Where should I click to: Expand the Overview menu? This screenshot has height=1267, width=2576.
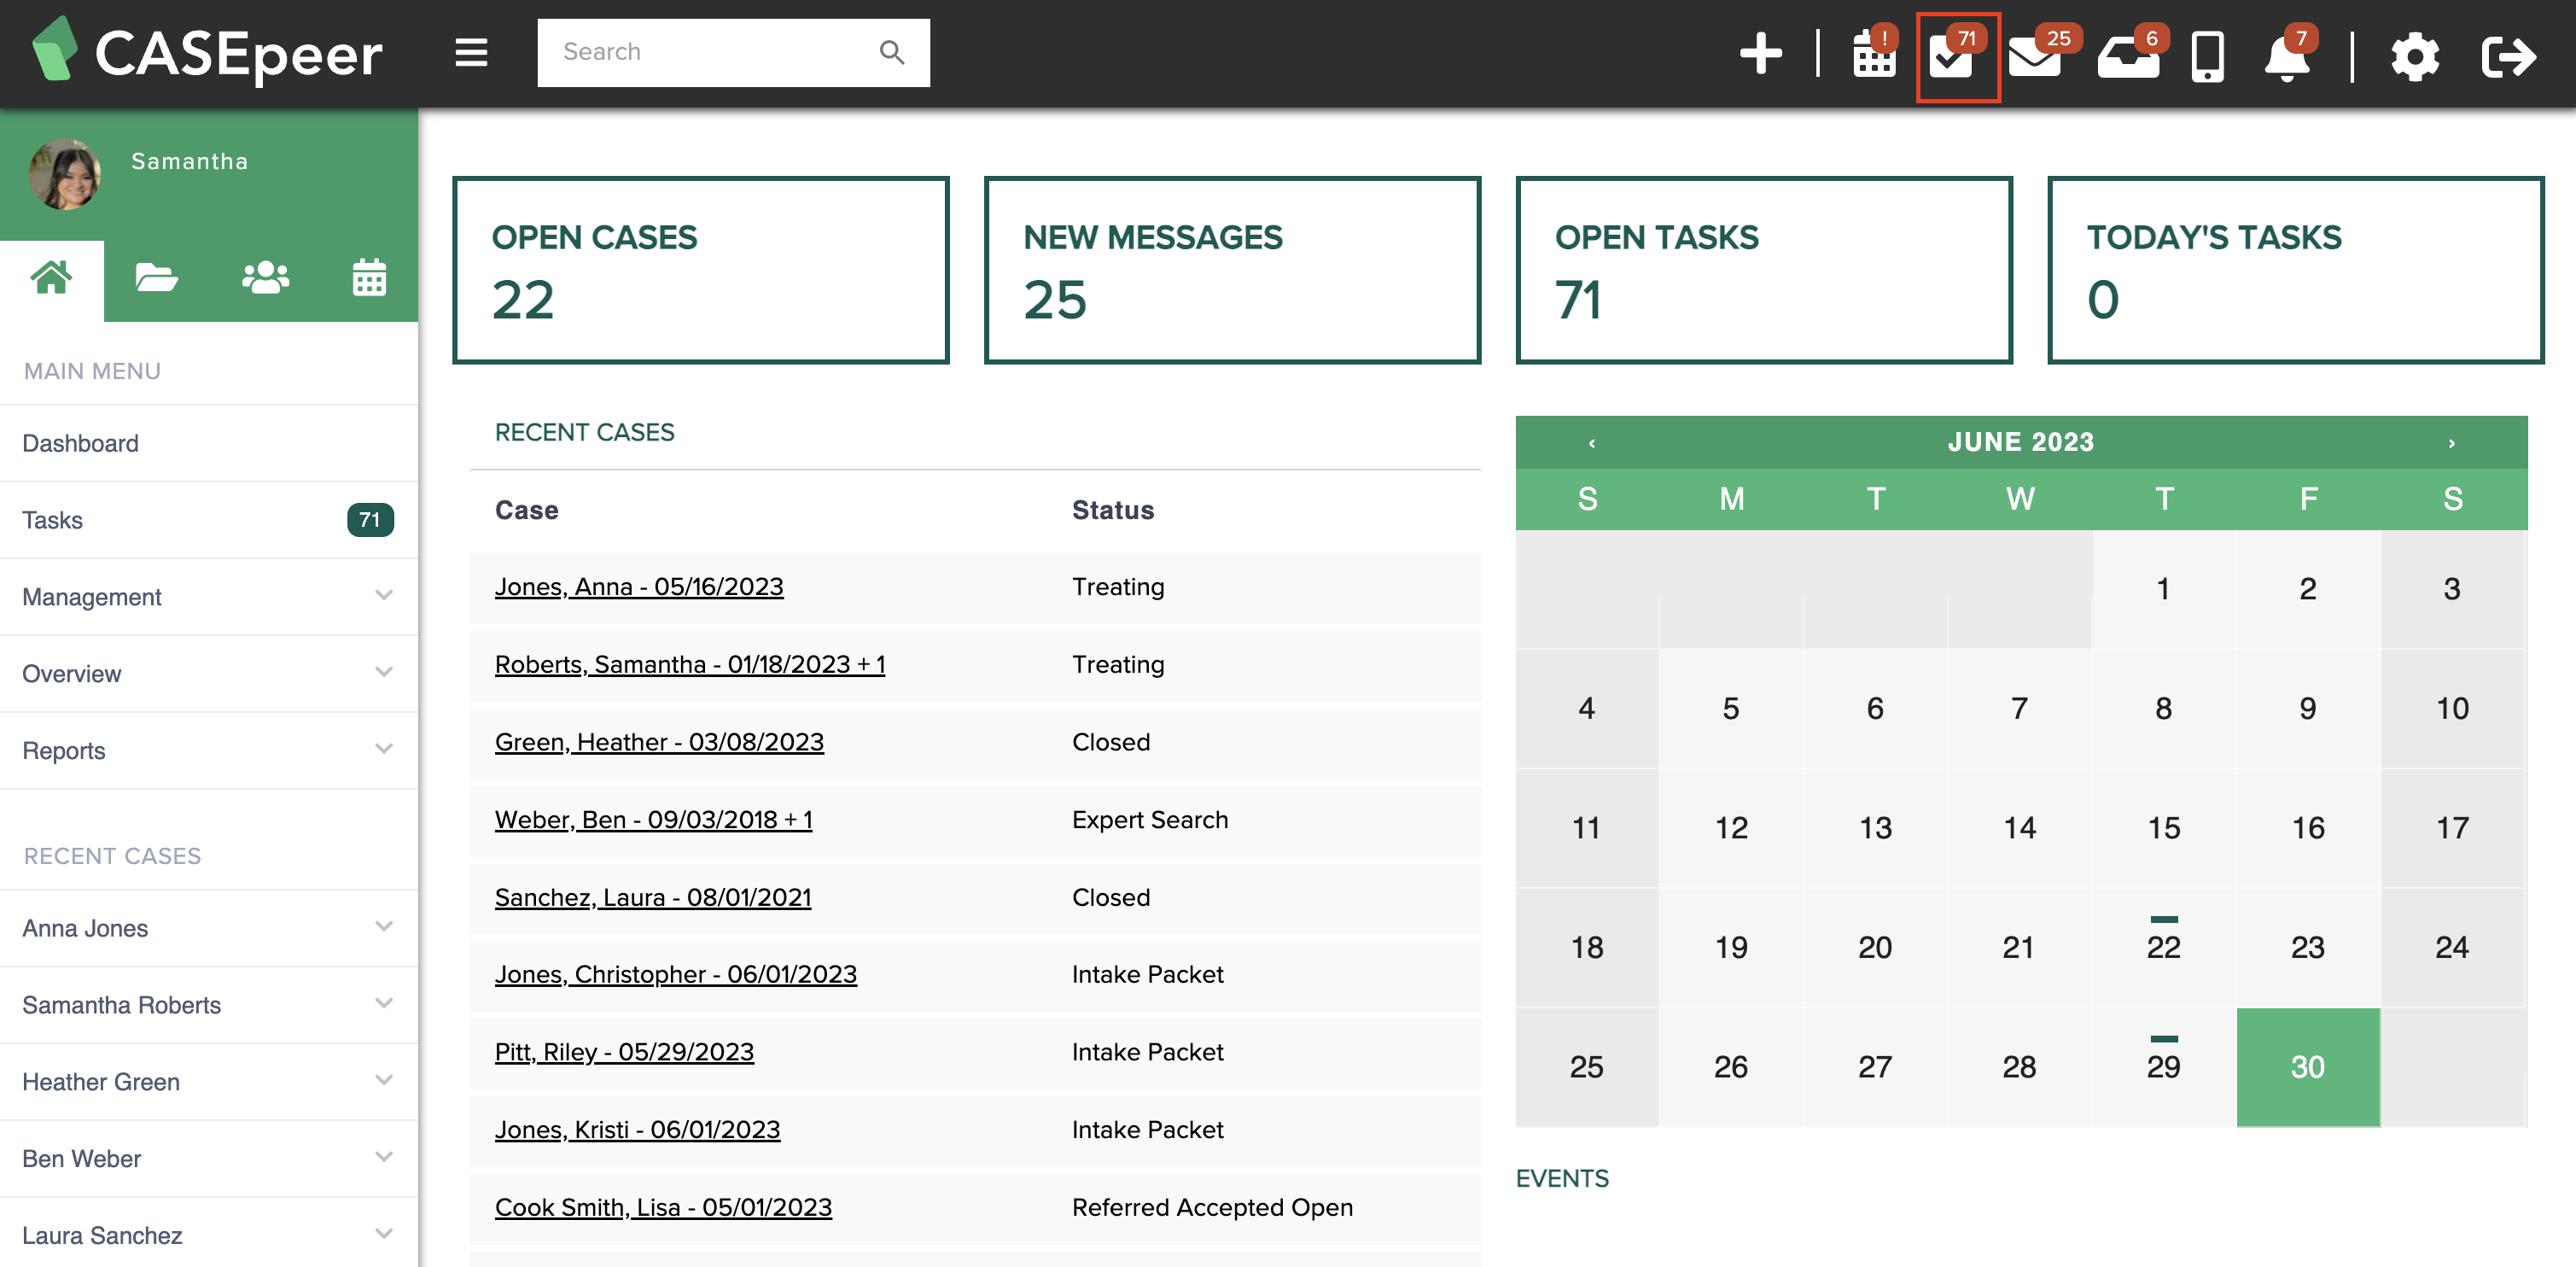pyautogui.click(x=208, y=674)
